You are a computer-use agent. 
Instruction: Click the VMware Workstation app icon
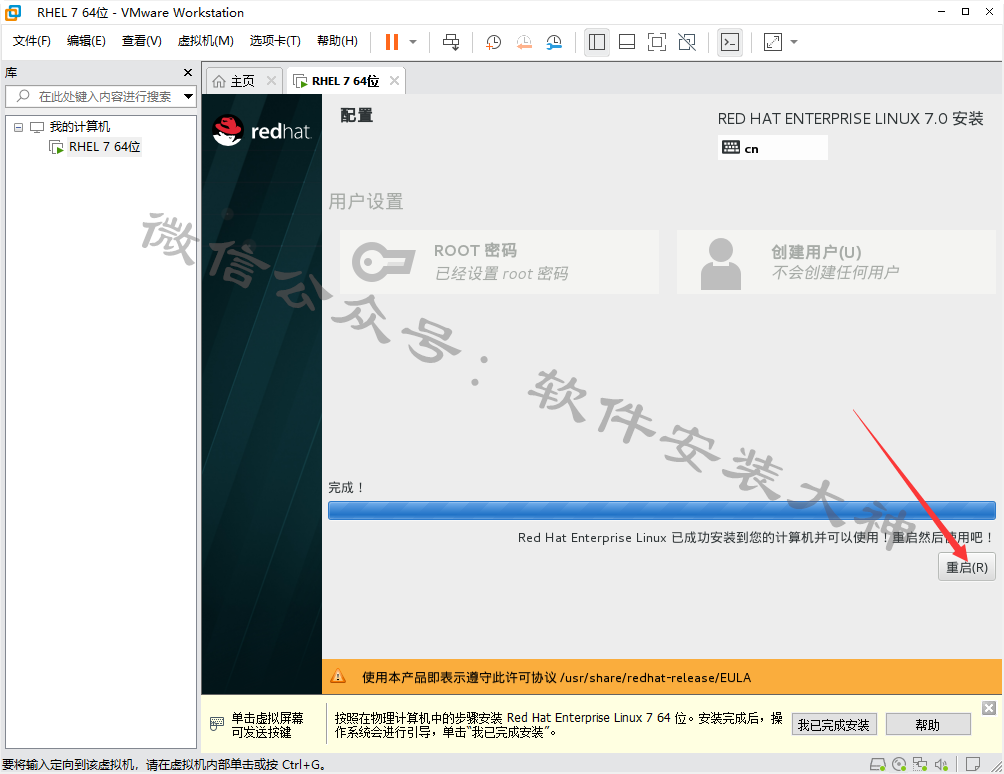pyautogui.click(x=13, y=12)
